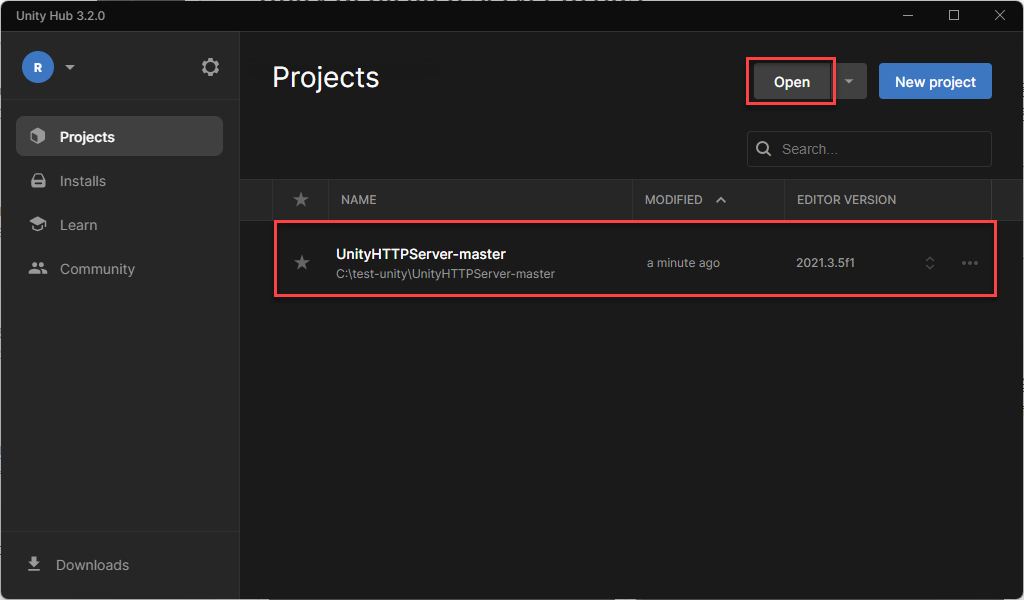Click the Installs drive icon
This screenshot has height=600, width=1024.
(x=39, y=181)
